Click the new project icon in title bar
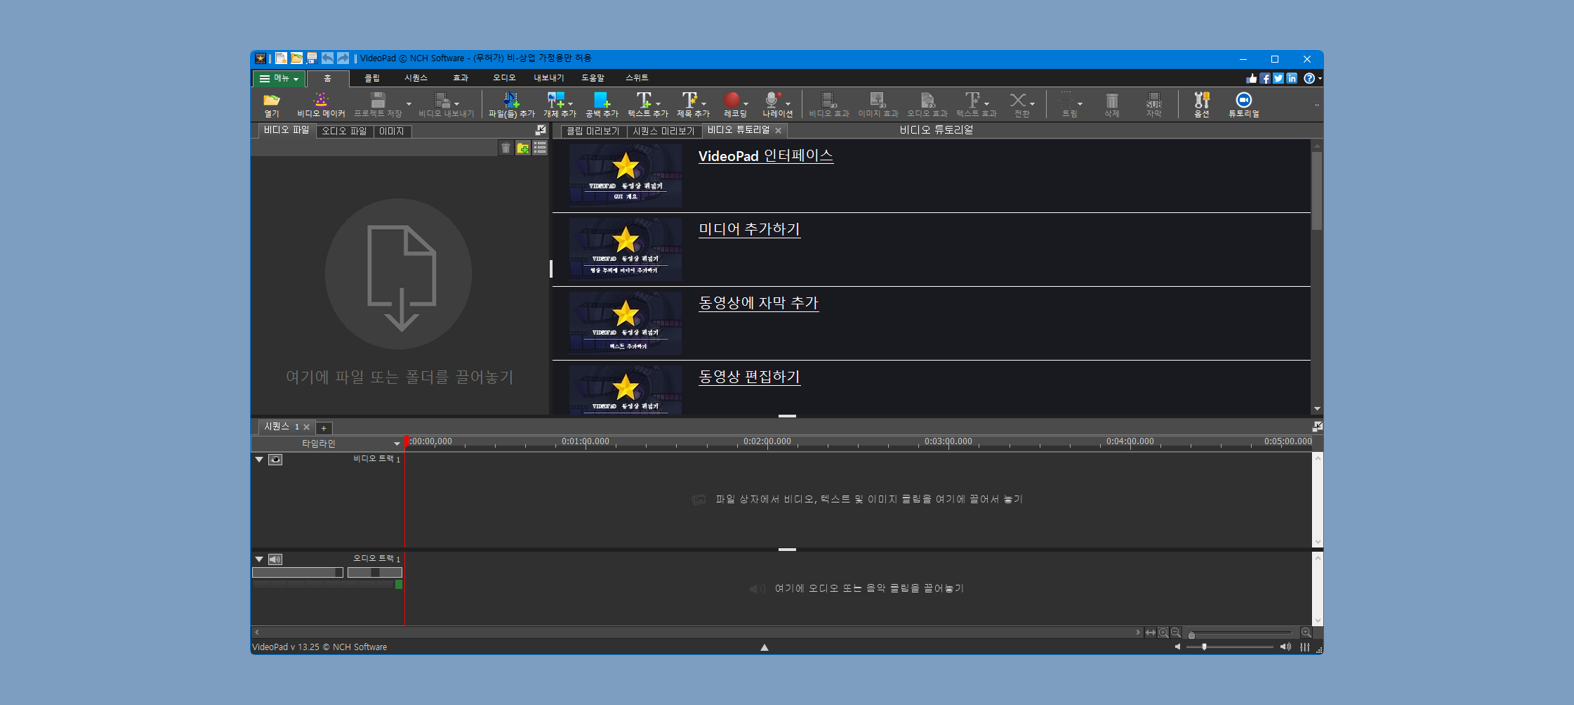The image size is (1574, 705). [281, 59]
